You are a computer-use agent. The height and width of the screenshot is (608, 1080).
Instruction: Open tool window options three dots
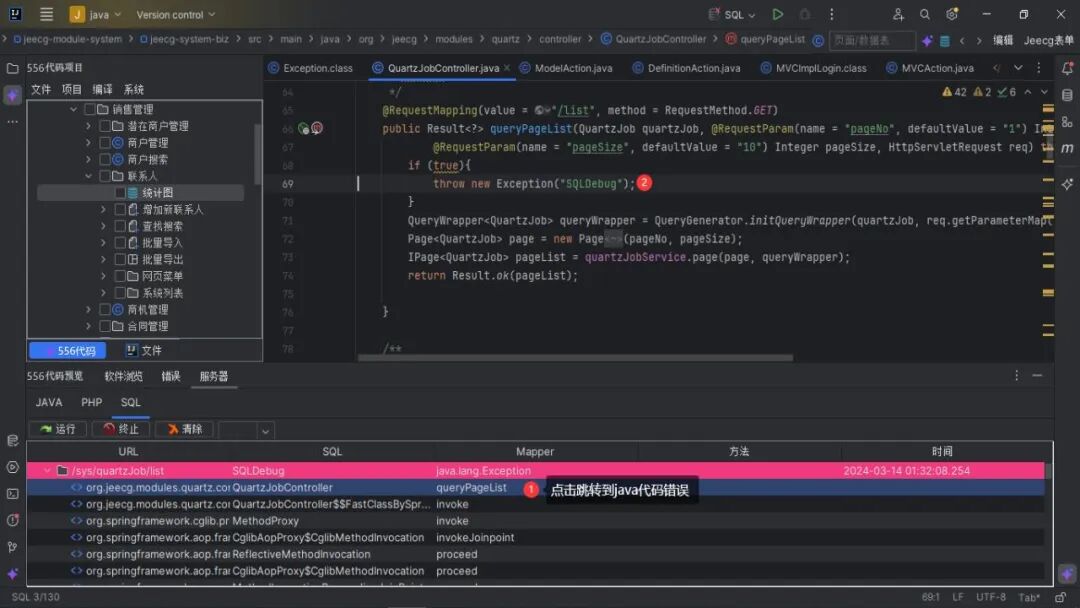pos(1017,375)
